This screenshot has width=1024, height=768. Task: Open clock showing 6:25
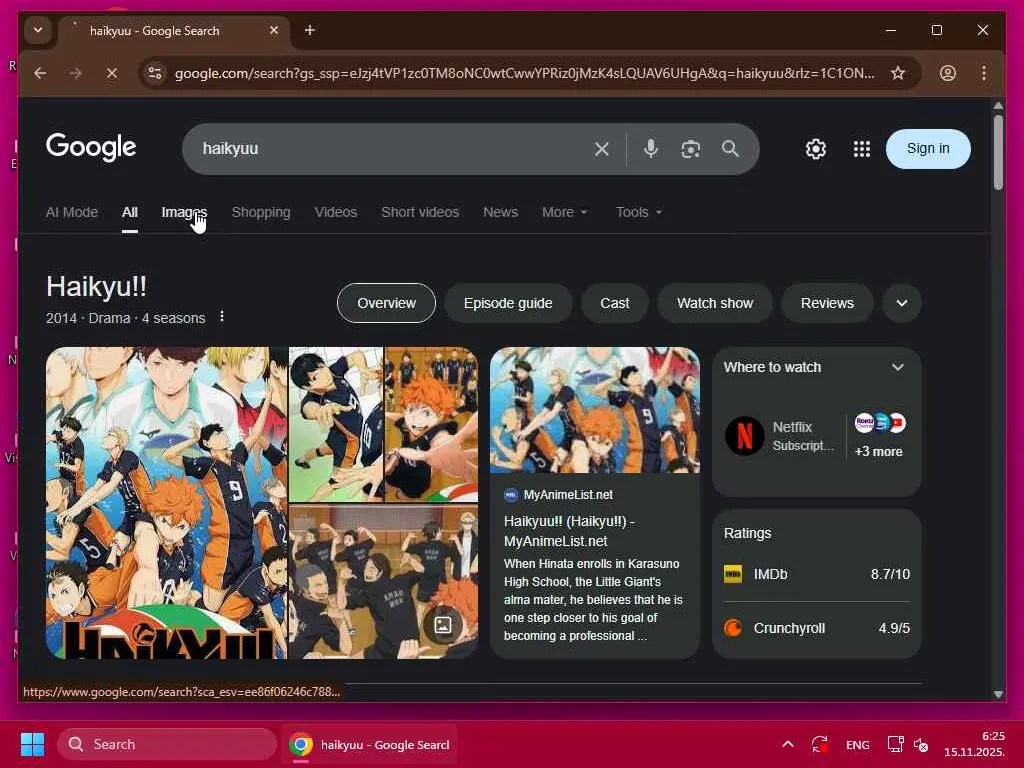[974, 744]
